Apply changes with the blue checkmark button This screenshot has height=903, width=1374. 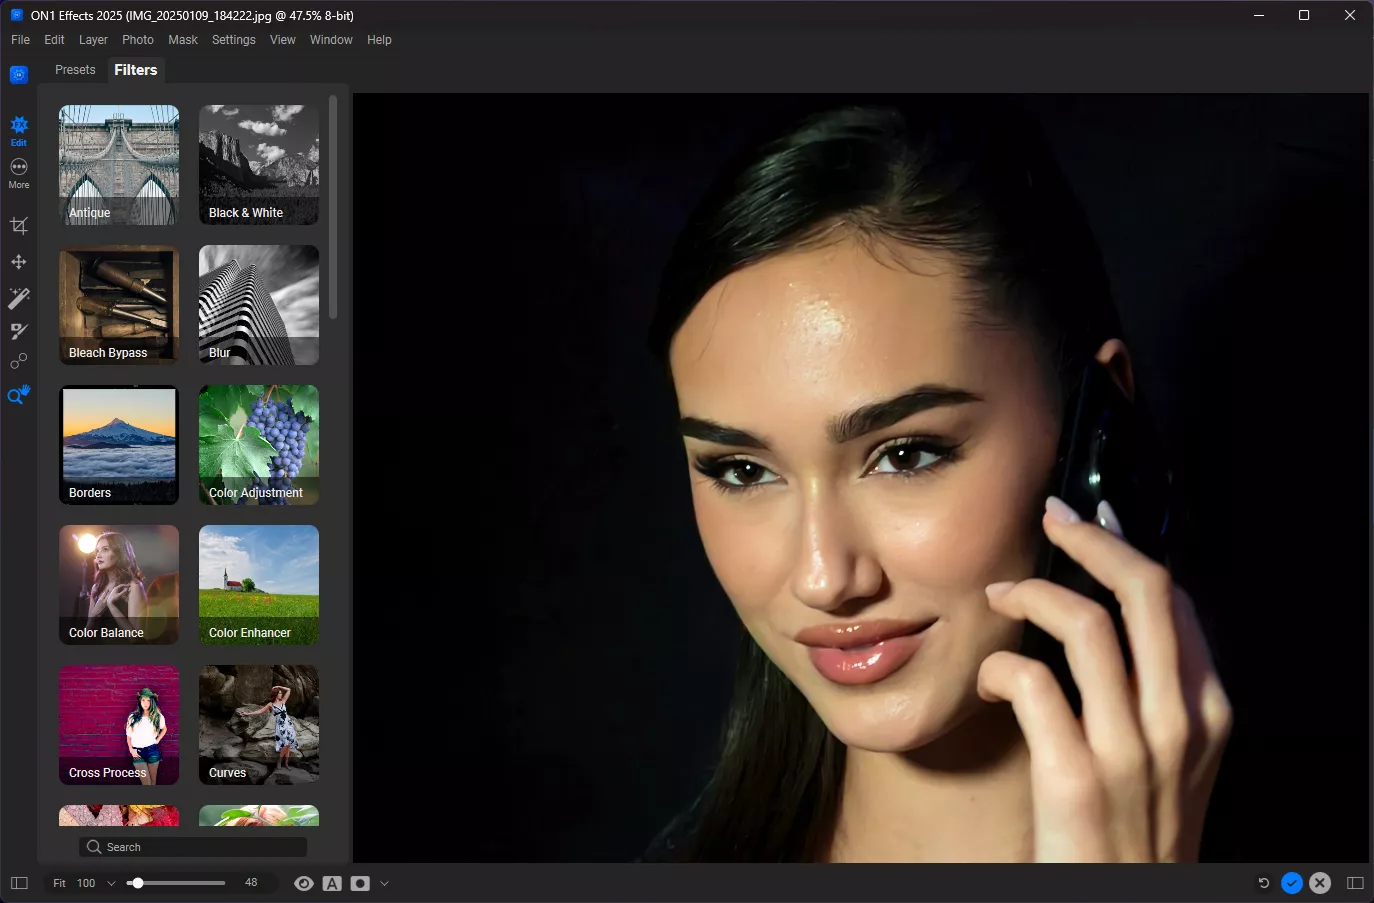1292,883
